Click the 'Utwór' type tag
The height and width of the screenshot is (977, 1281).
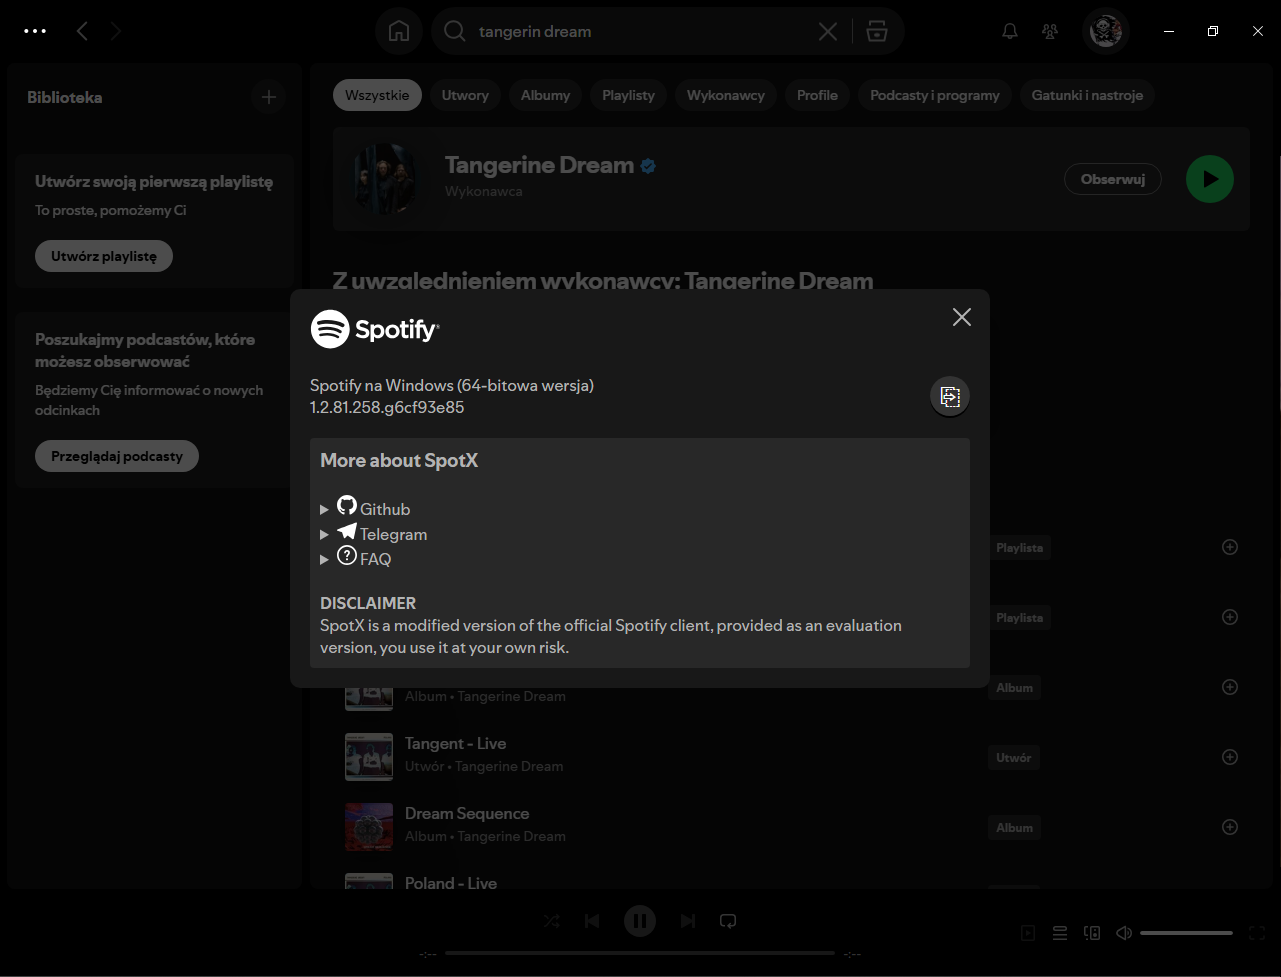(x=1014, y=758)
